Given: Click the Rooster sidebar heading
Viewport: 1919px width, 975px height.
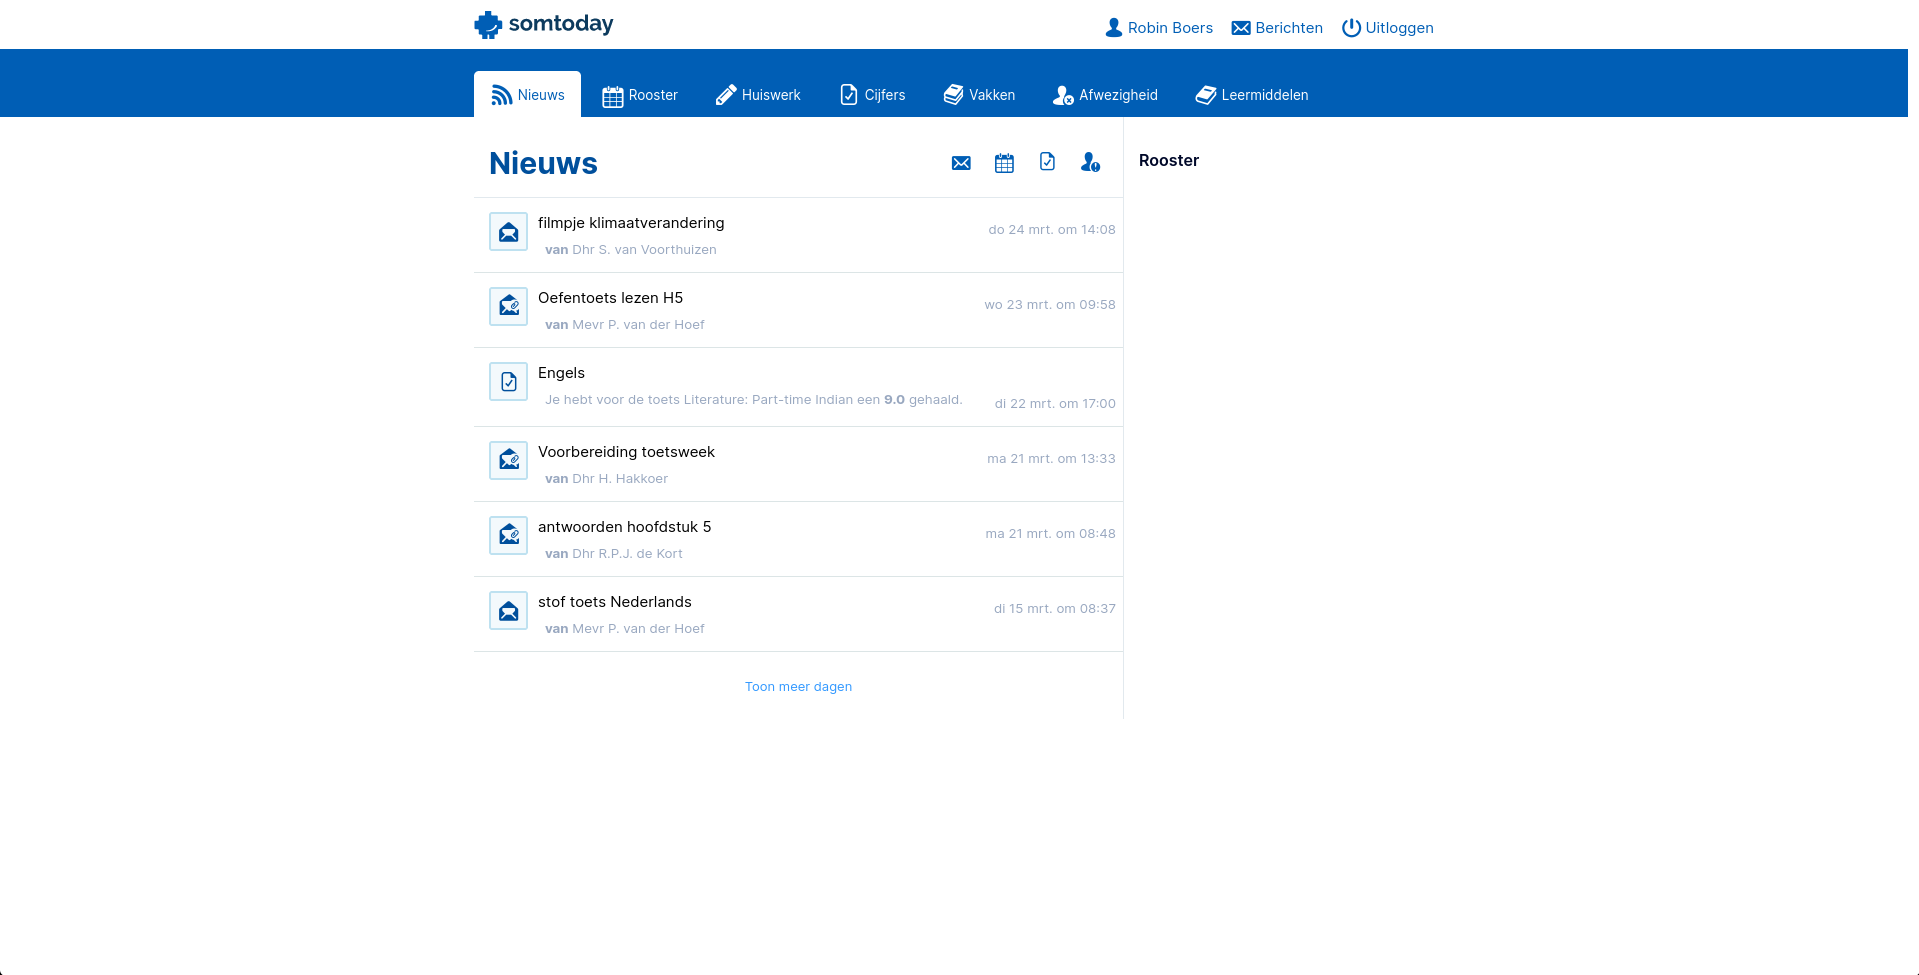Looking at the screenshot, I should click(x=1168, y=160).
